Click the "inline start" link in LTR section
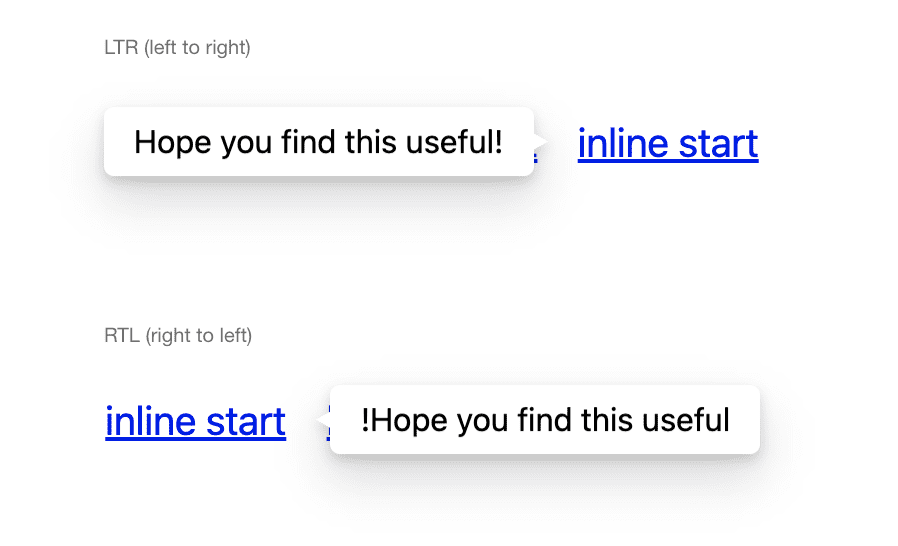The width and height of the screenshot is (898, 546). point(667,144)
